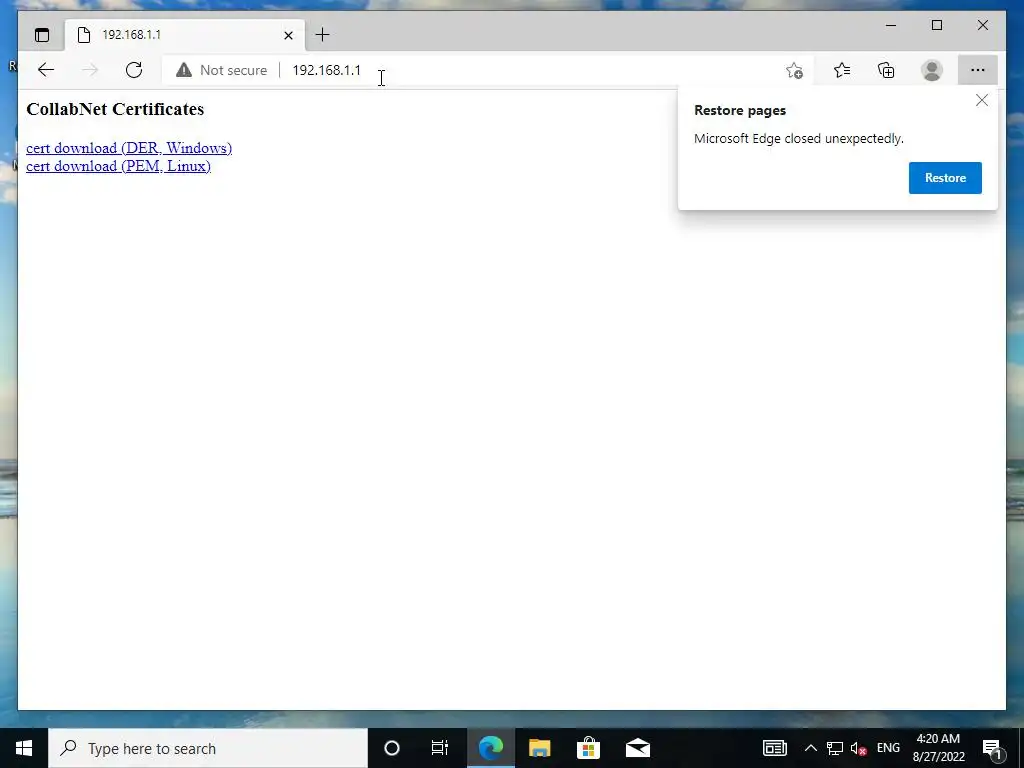The width and height of the screenshot is (1024, 768).
Task: View the Not secure site warning
Action: coord(221,70)
